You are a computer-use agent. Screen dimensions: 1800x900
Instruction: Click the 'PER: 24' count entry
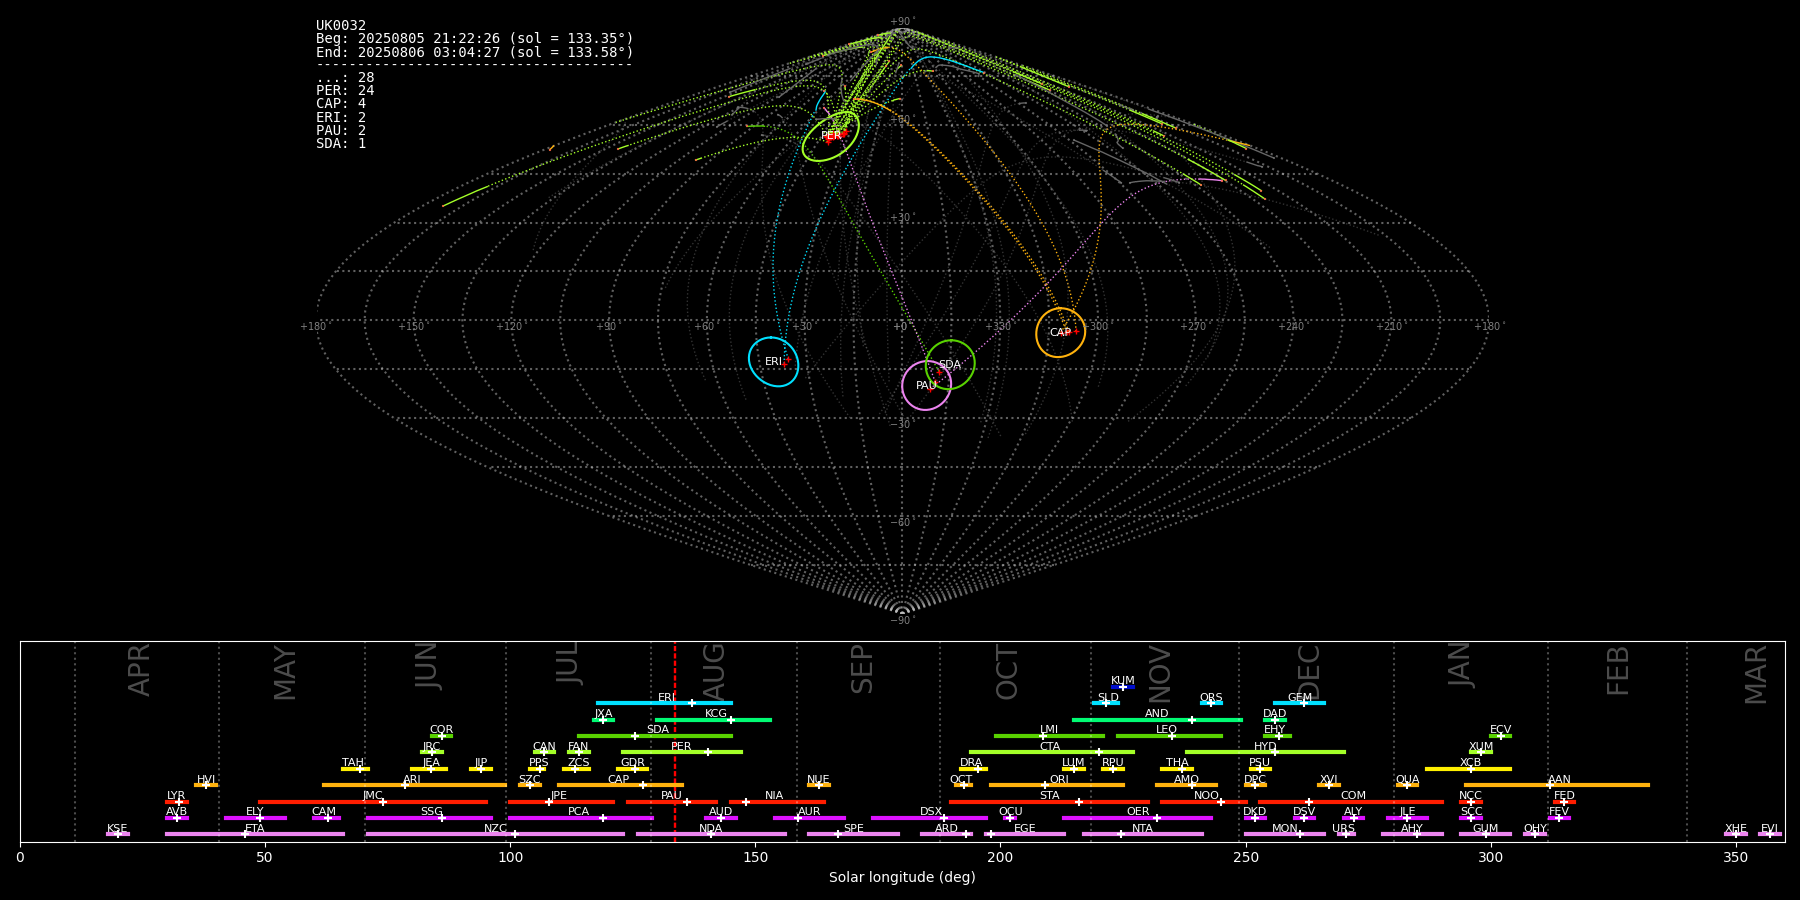point(345,91)
